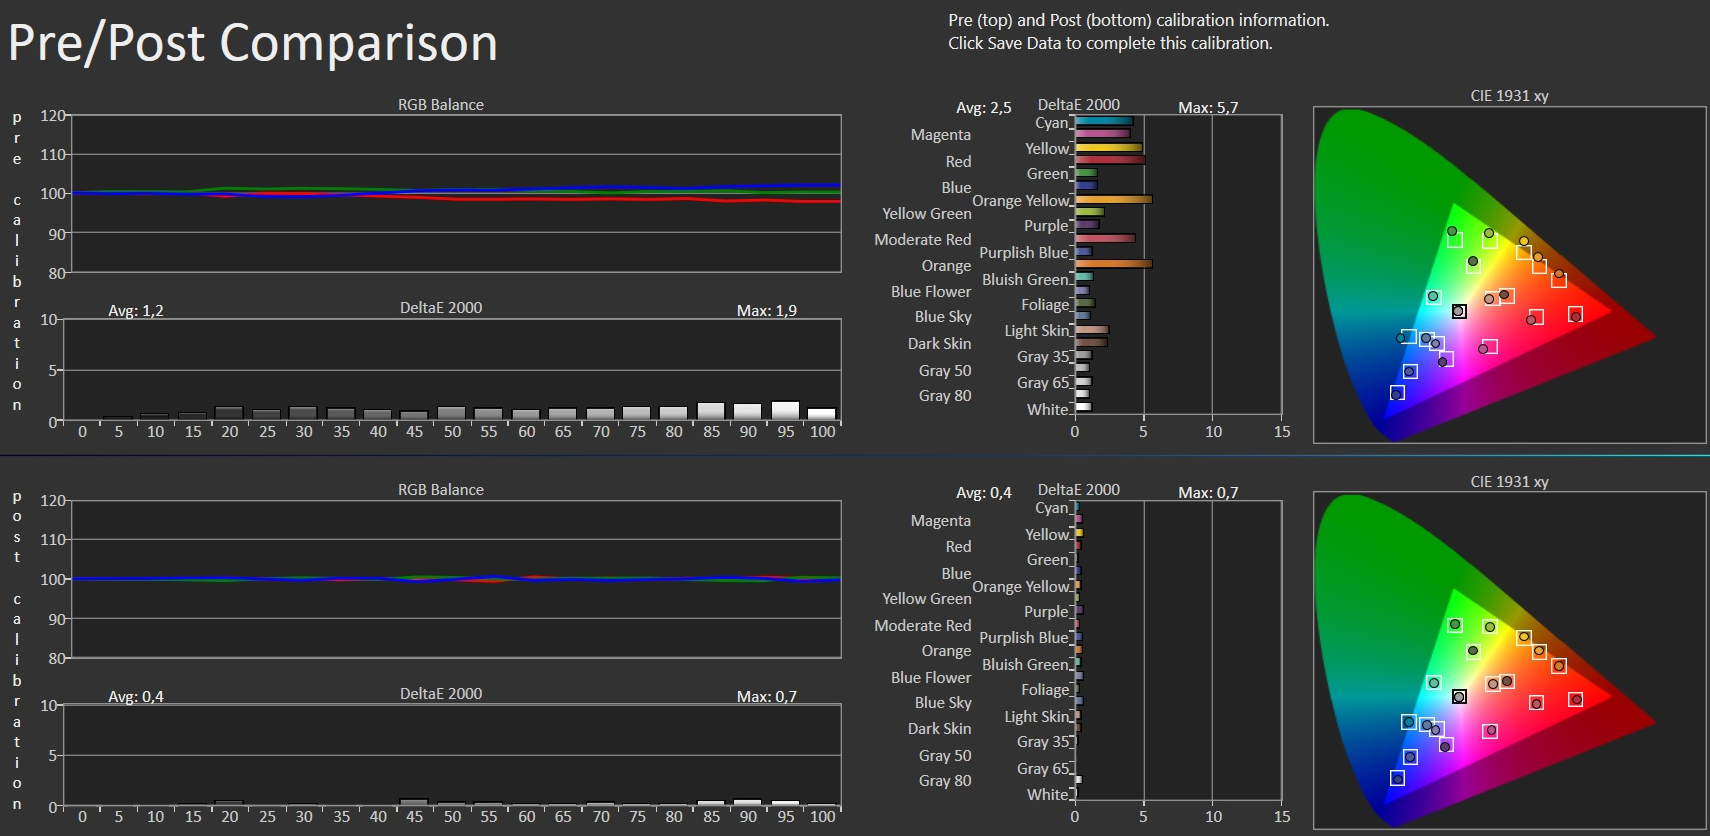Click the Cyan bar in pre-calibration color DeltaE chart
This screenshot has height=836, width=1710.
pos(1103,121)
